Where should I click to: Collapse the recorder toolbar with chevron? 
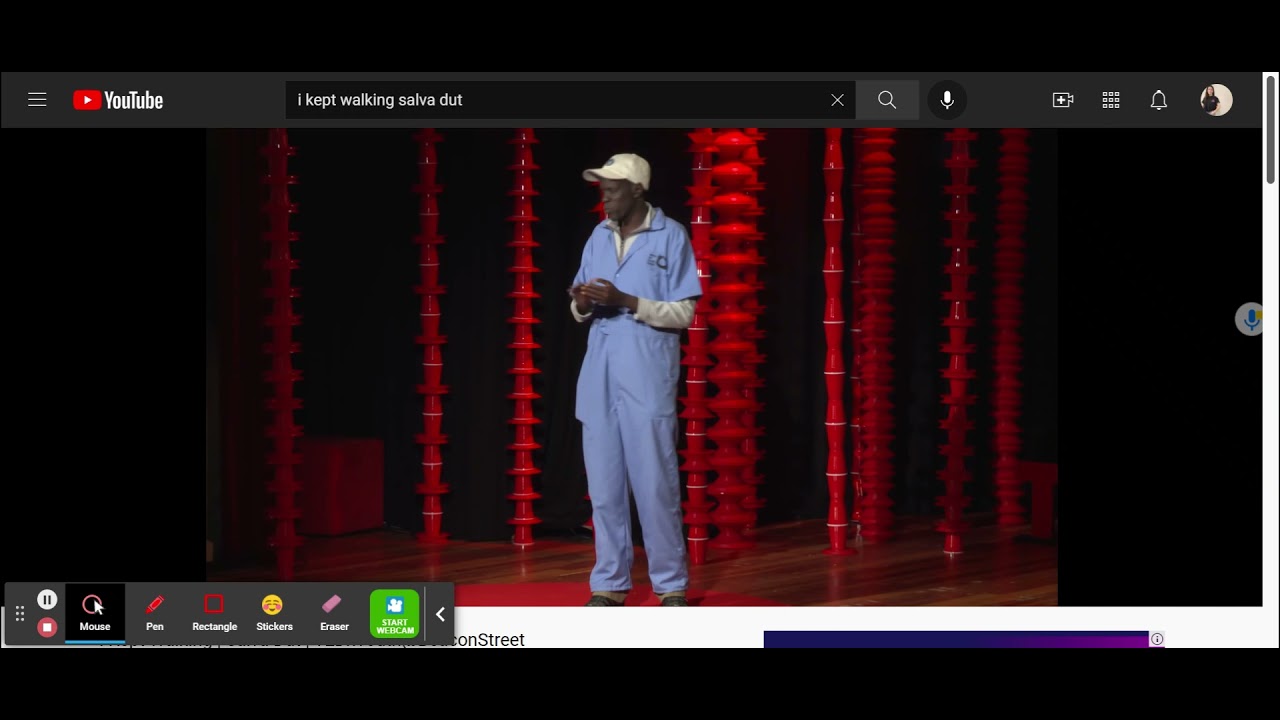point(440,614)
